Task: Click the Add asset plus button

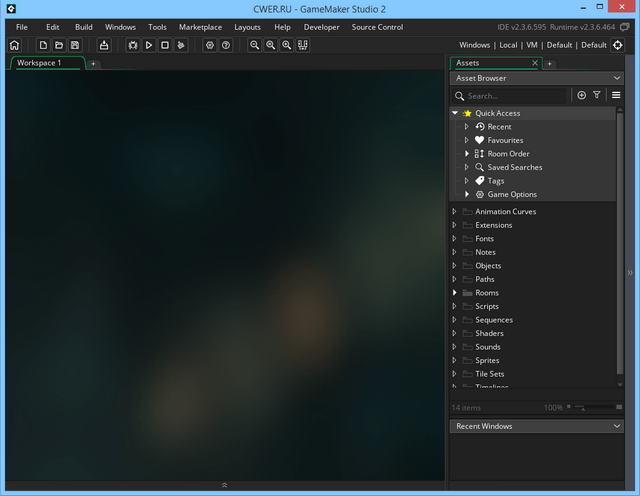Action: point(581,95)
